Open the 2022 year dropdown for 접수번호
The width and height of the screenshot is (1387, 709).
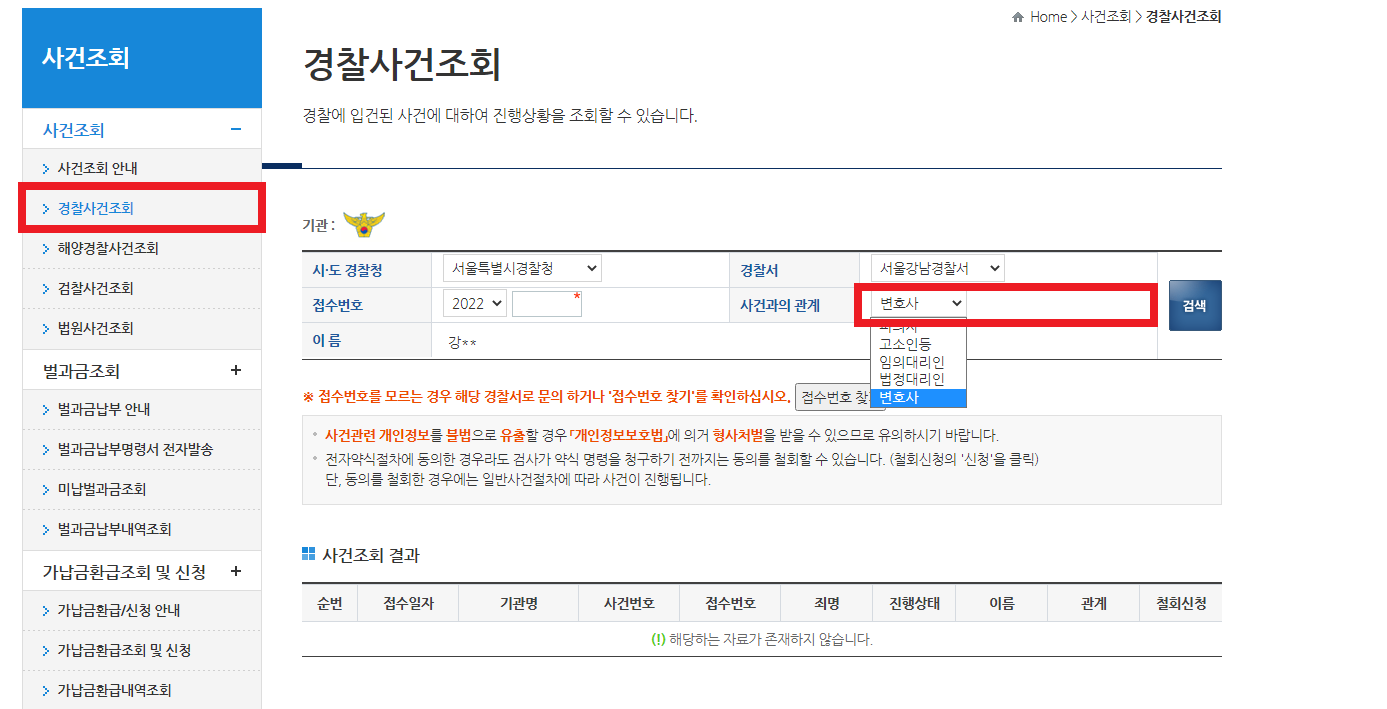point(475,303)
